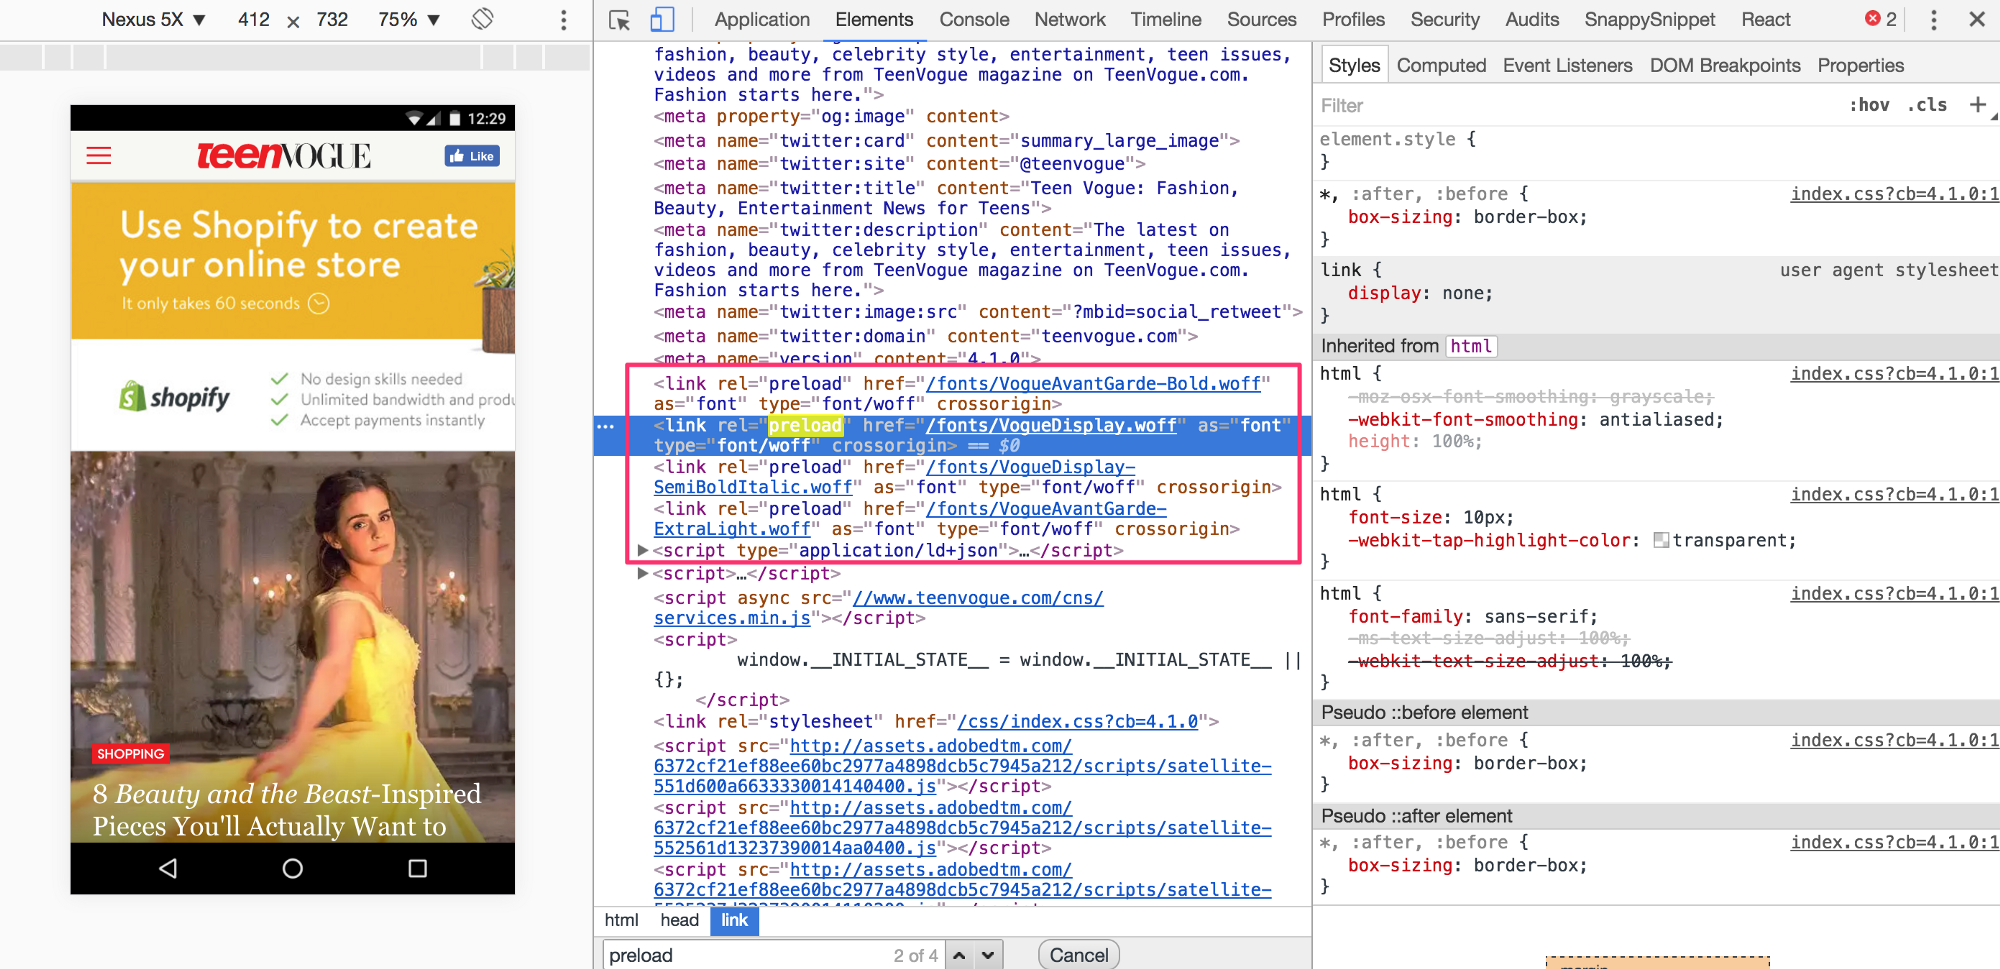Open the Profiles tab

point(1353,20)
